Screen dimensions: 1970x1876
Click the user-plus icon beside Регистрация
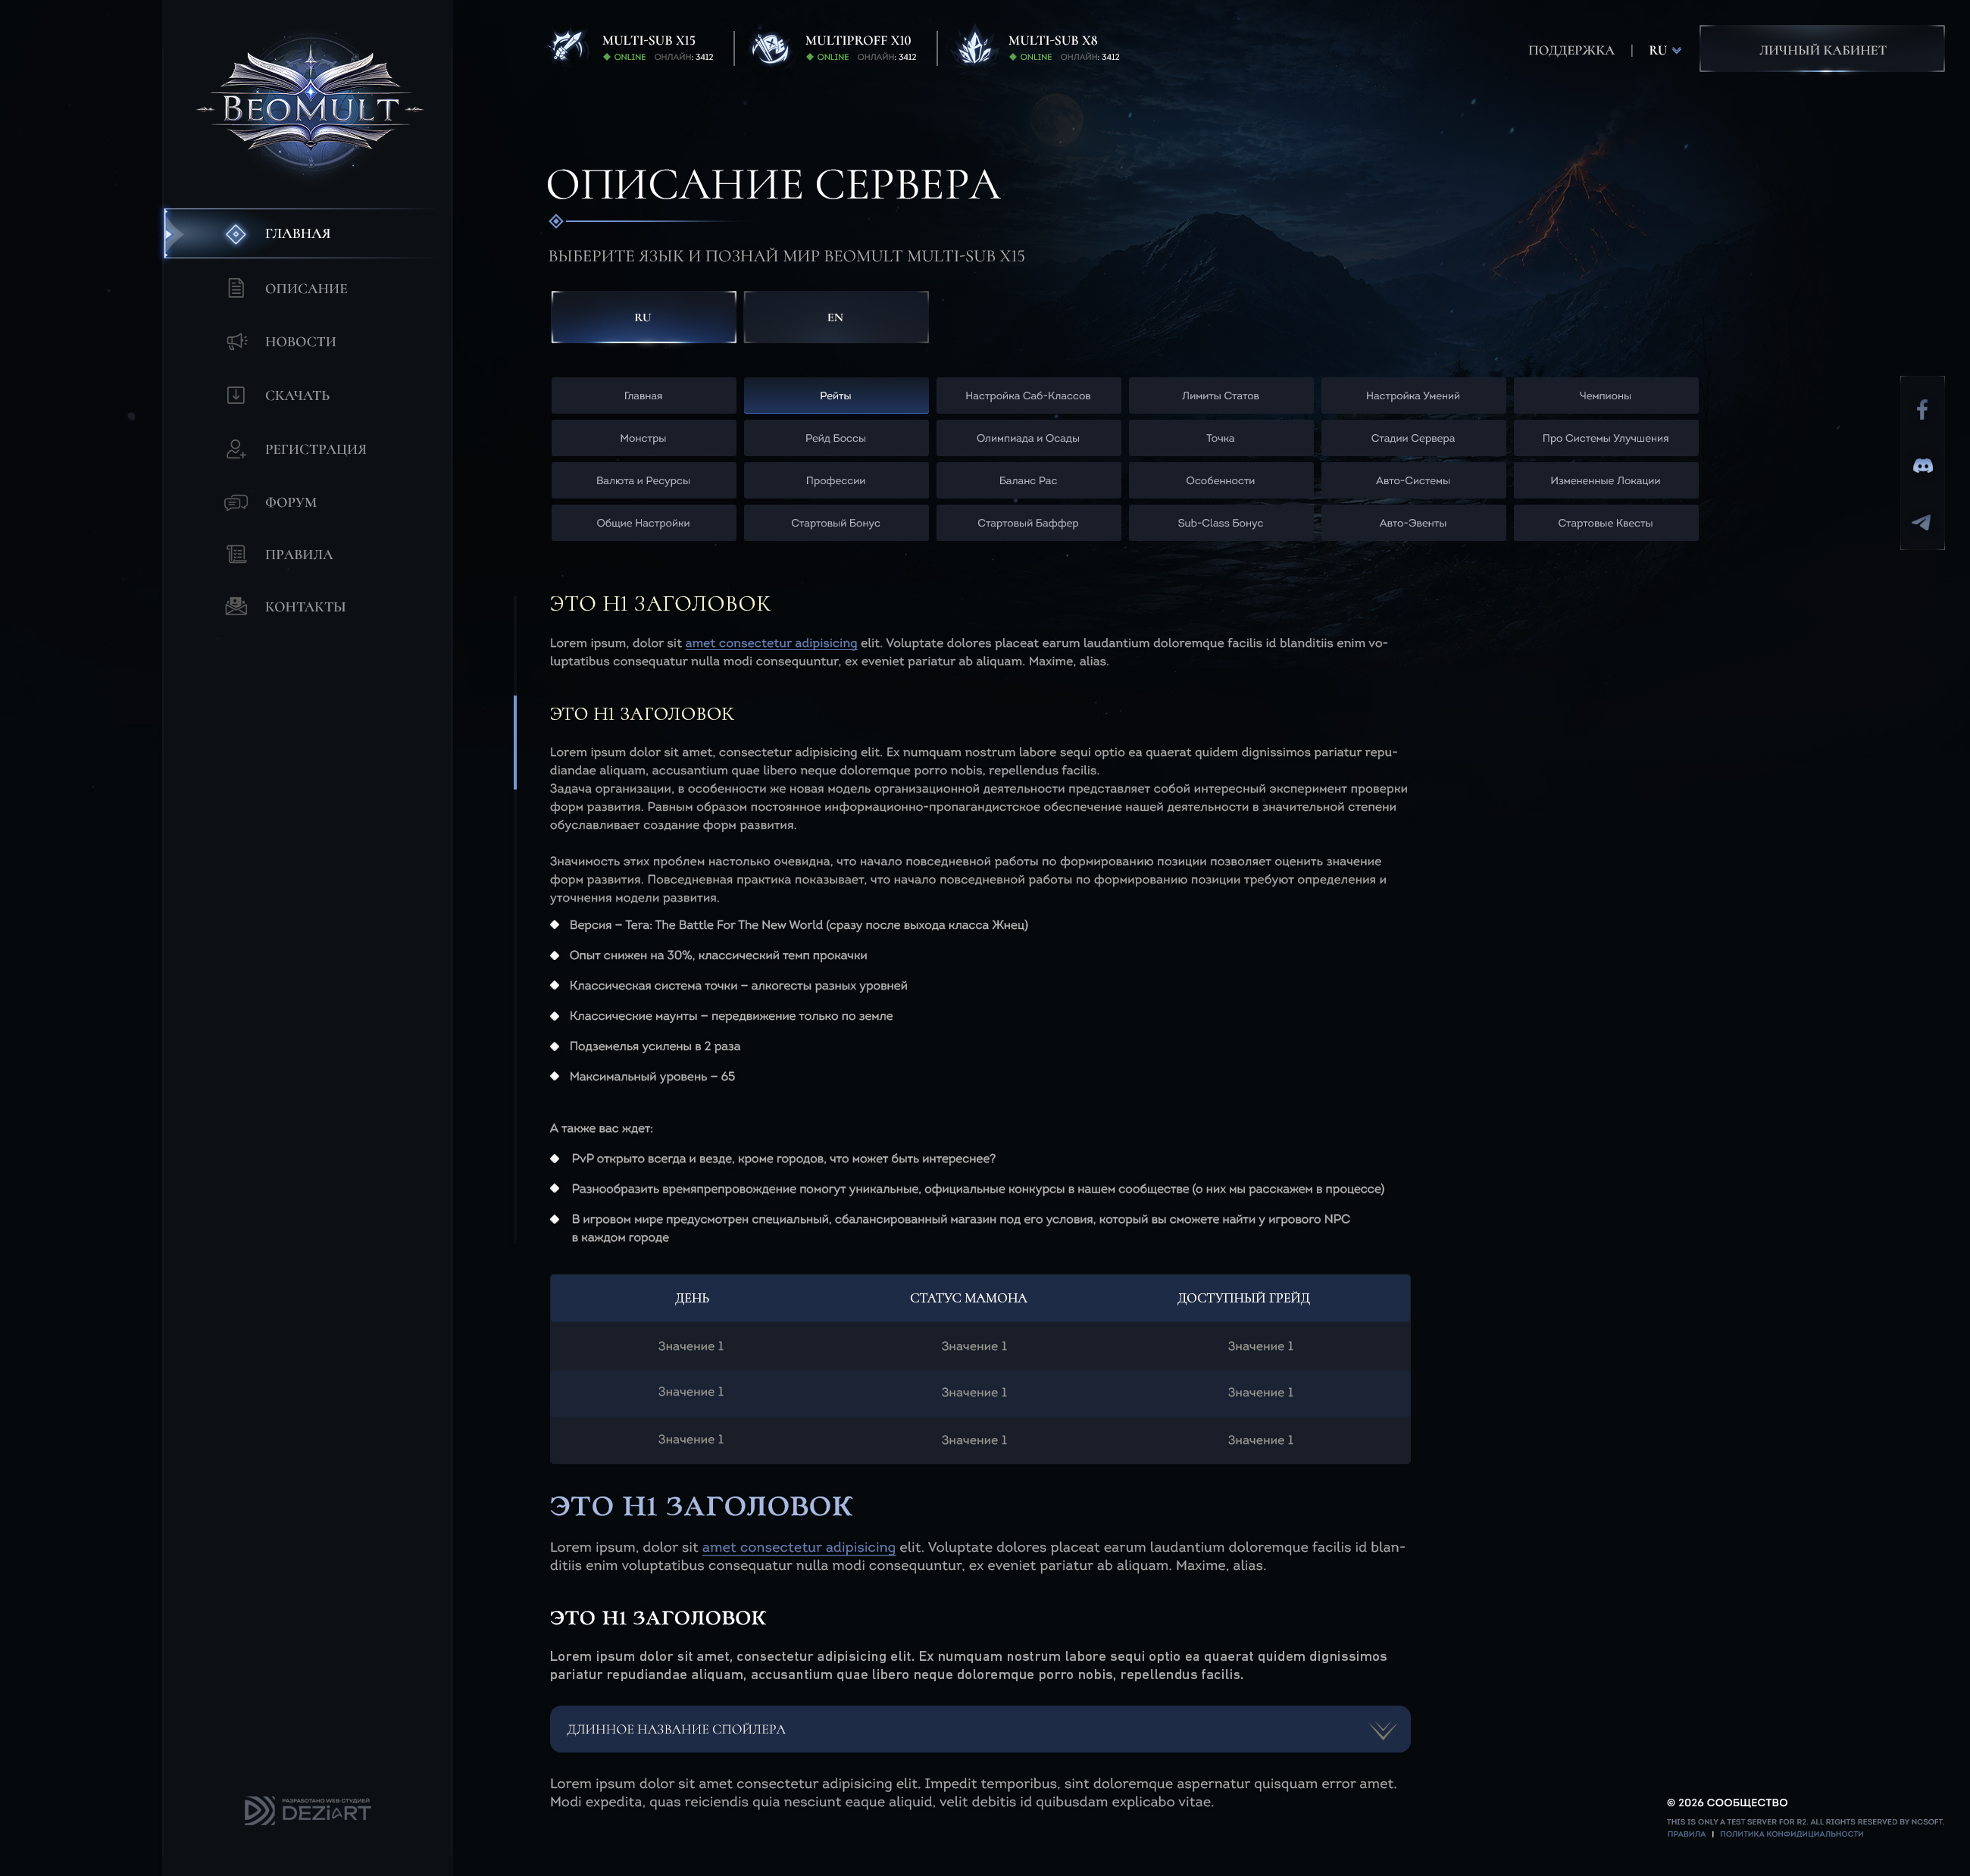point(236,449)
